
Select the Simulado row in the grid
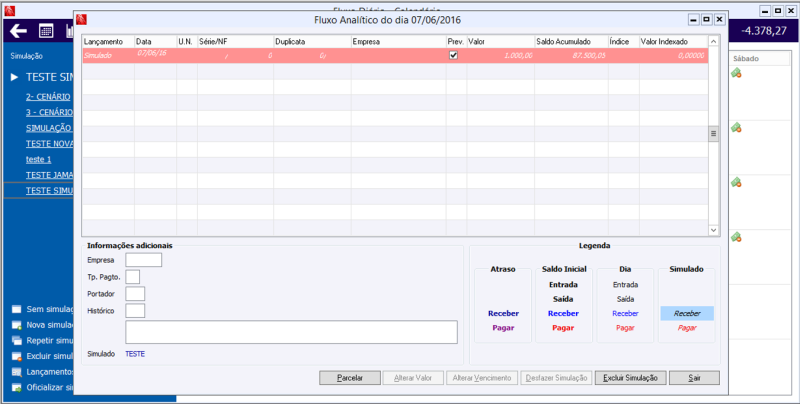click(395, 56)
